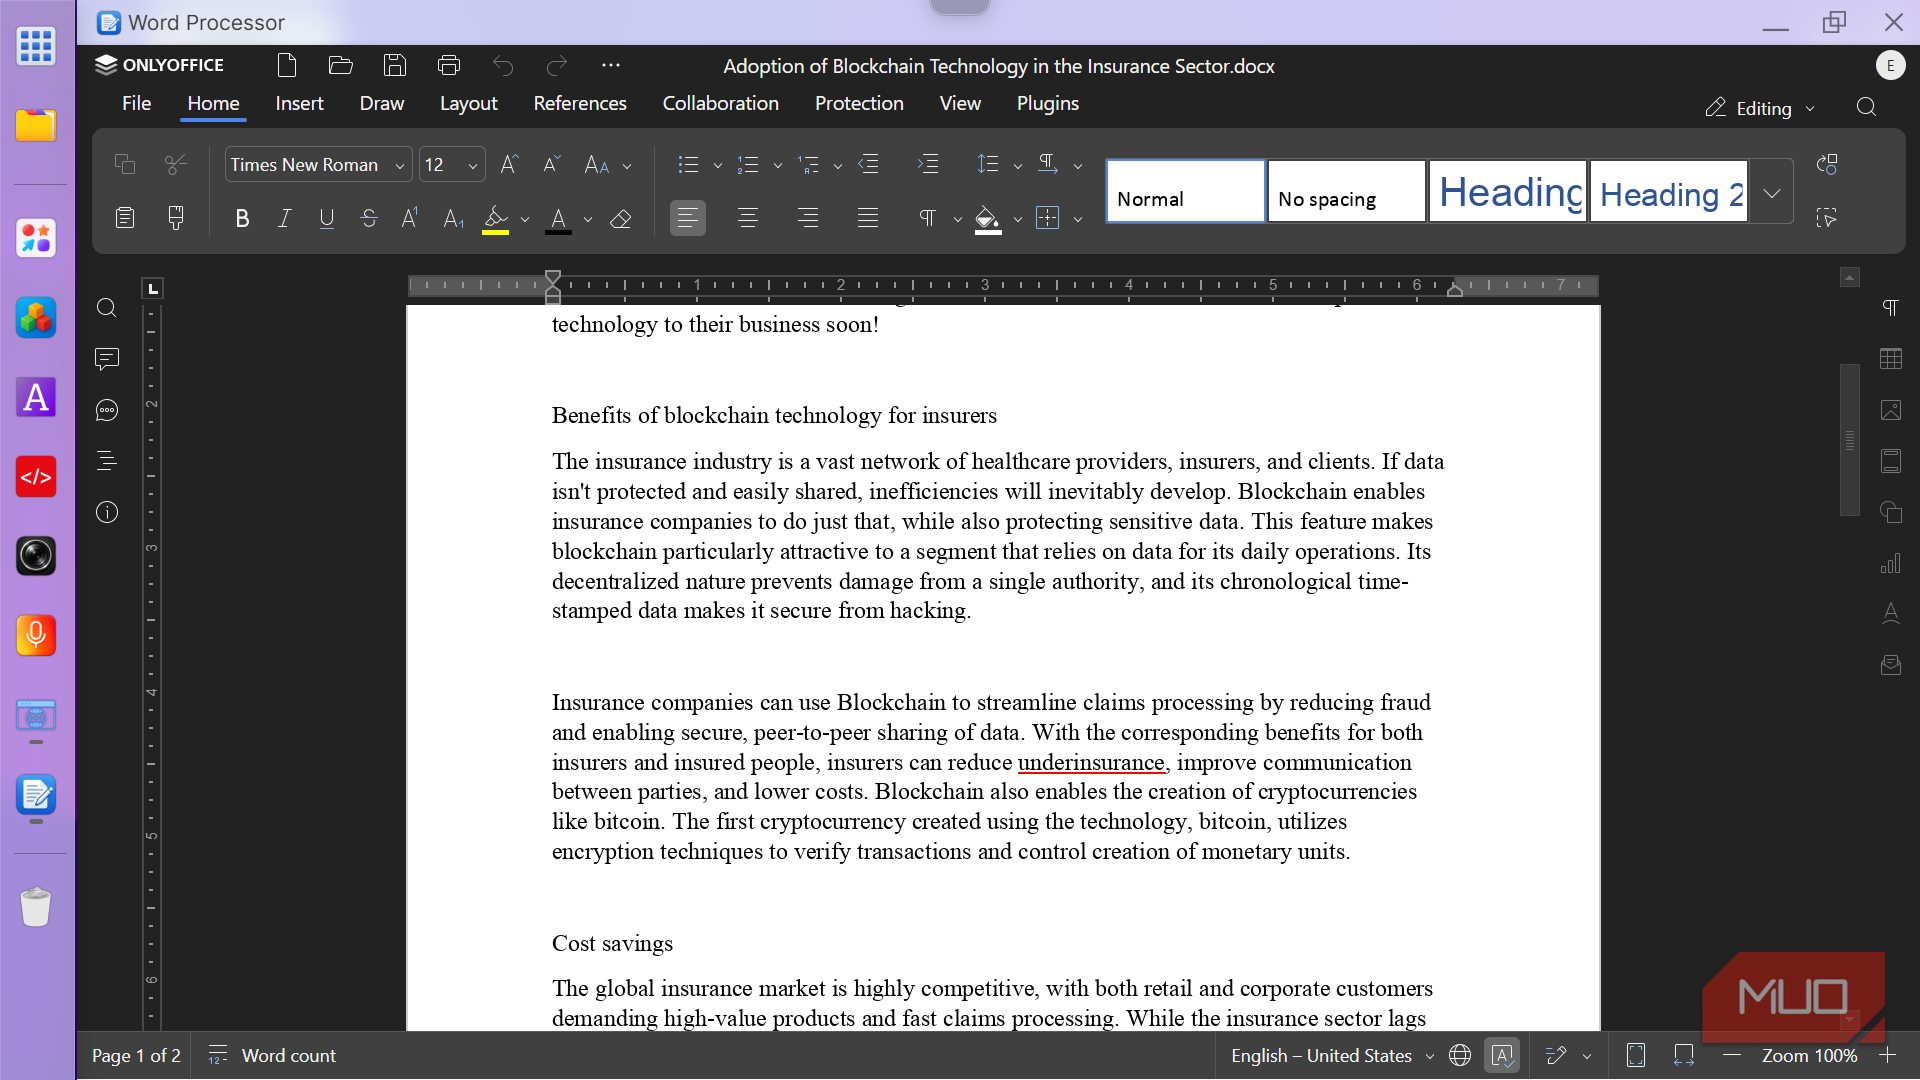Open Headings navigation in left sidebar
The width and height of the screenshot is (1920, 1080).
tap(107, 461)
